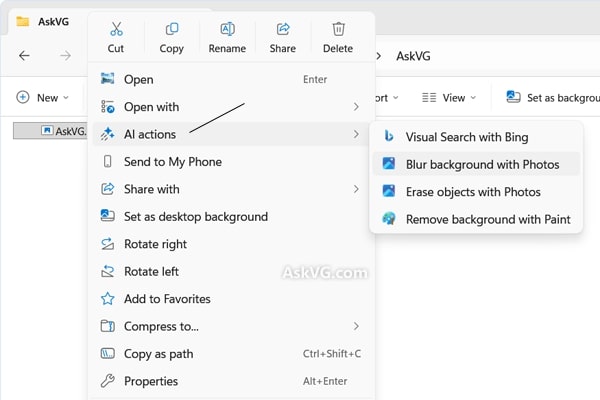Click the Compress to folder icon
This screenshot has height=400, width=600.
(x=108, y=326)
